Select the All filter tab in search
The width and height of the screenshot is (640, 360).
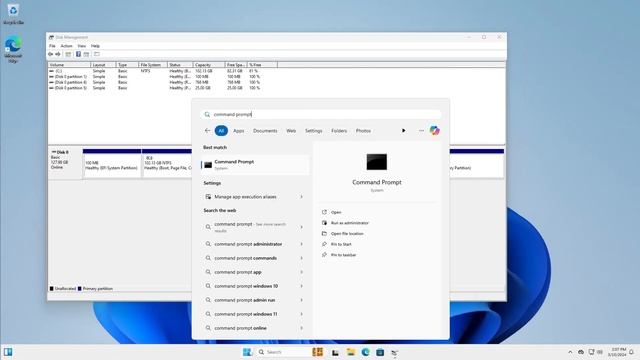[x=221, y=131]
